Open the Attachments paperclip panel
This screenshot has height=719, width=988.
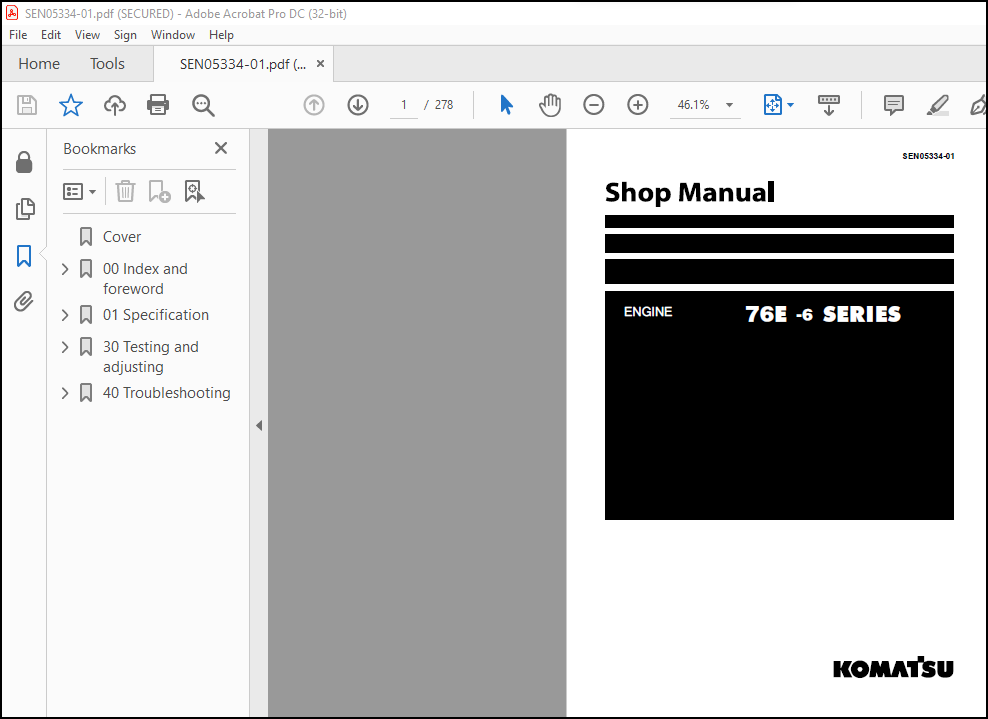tap(24, 301)
